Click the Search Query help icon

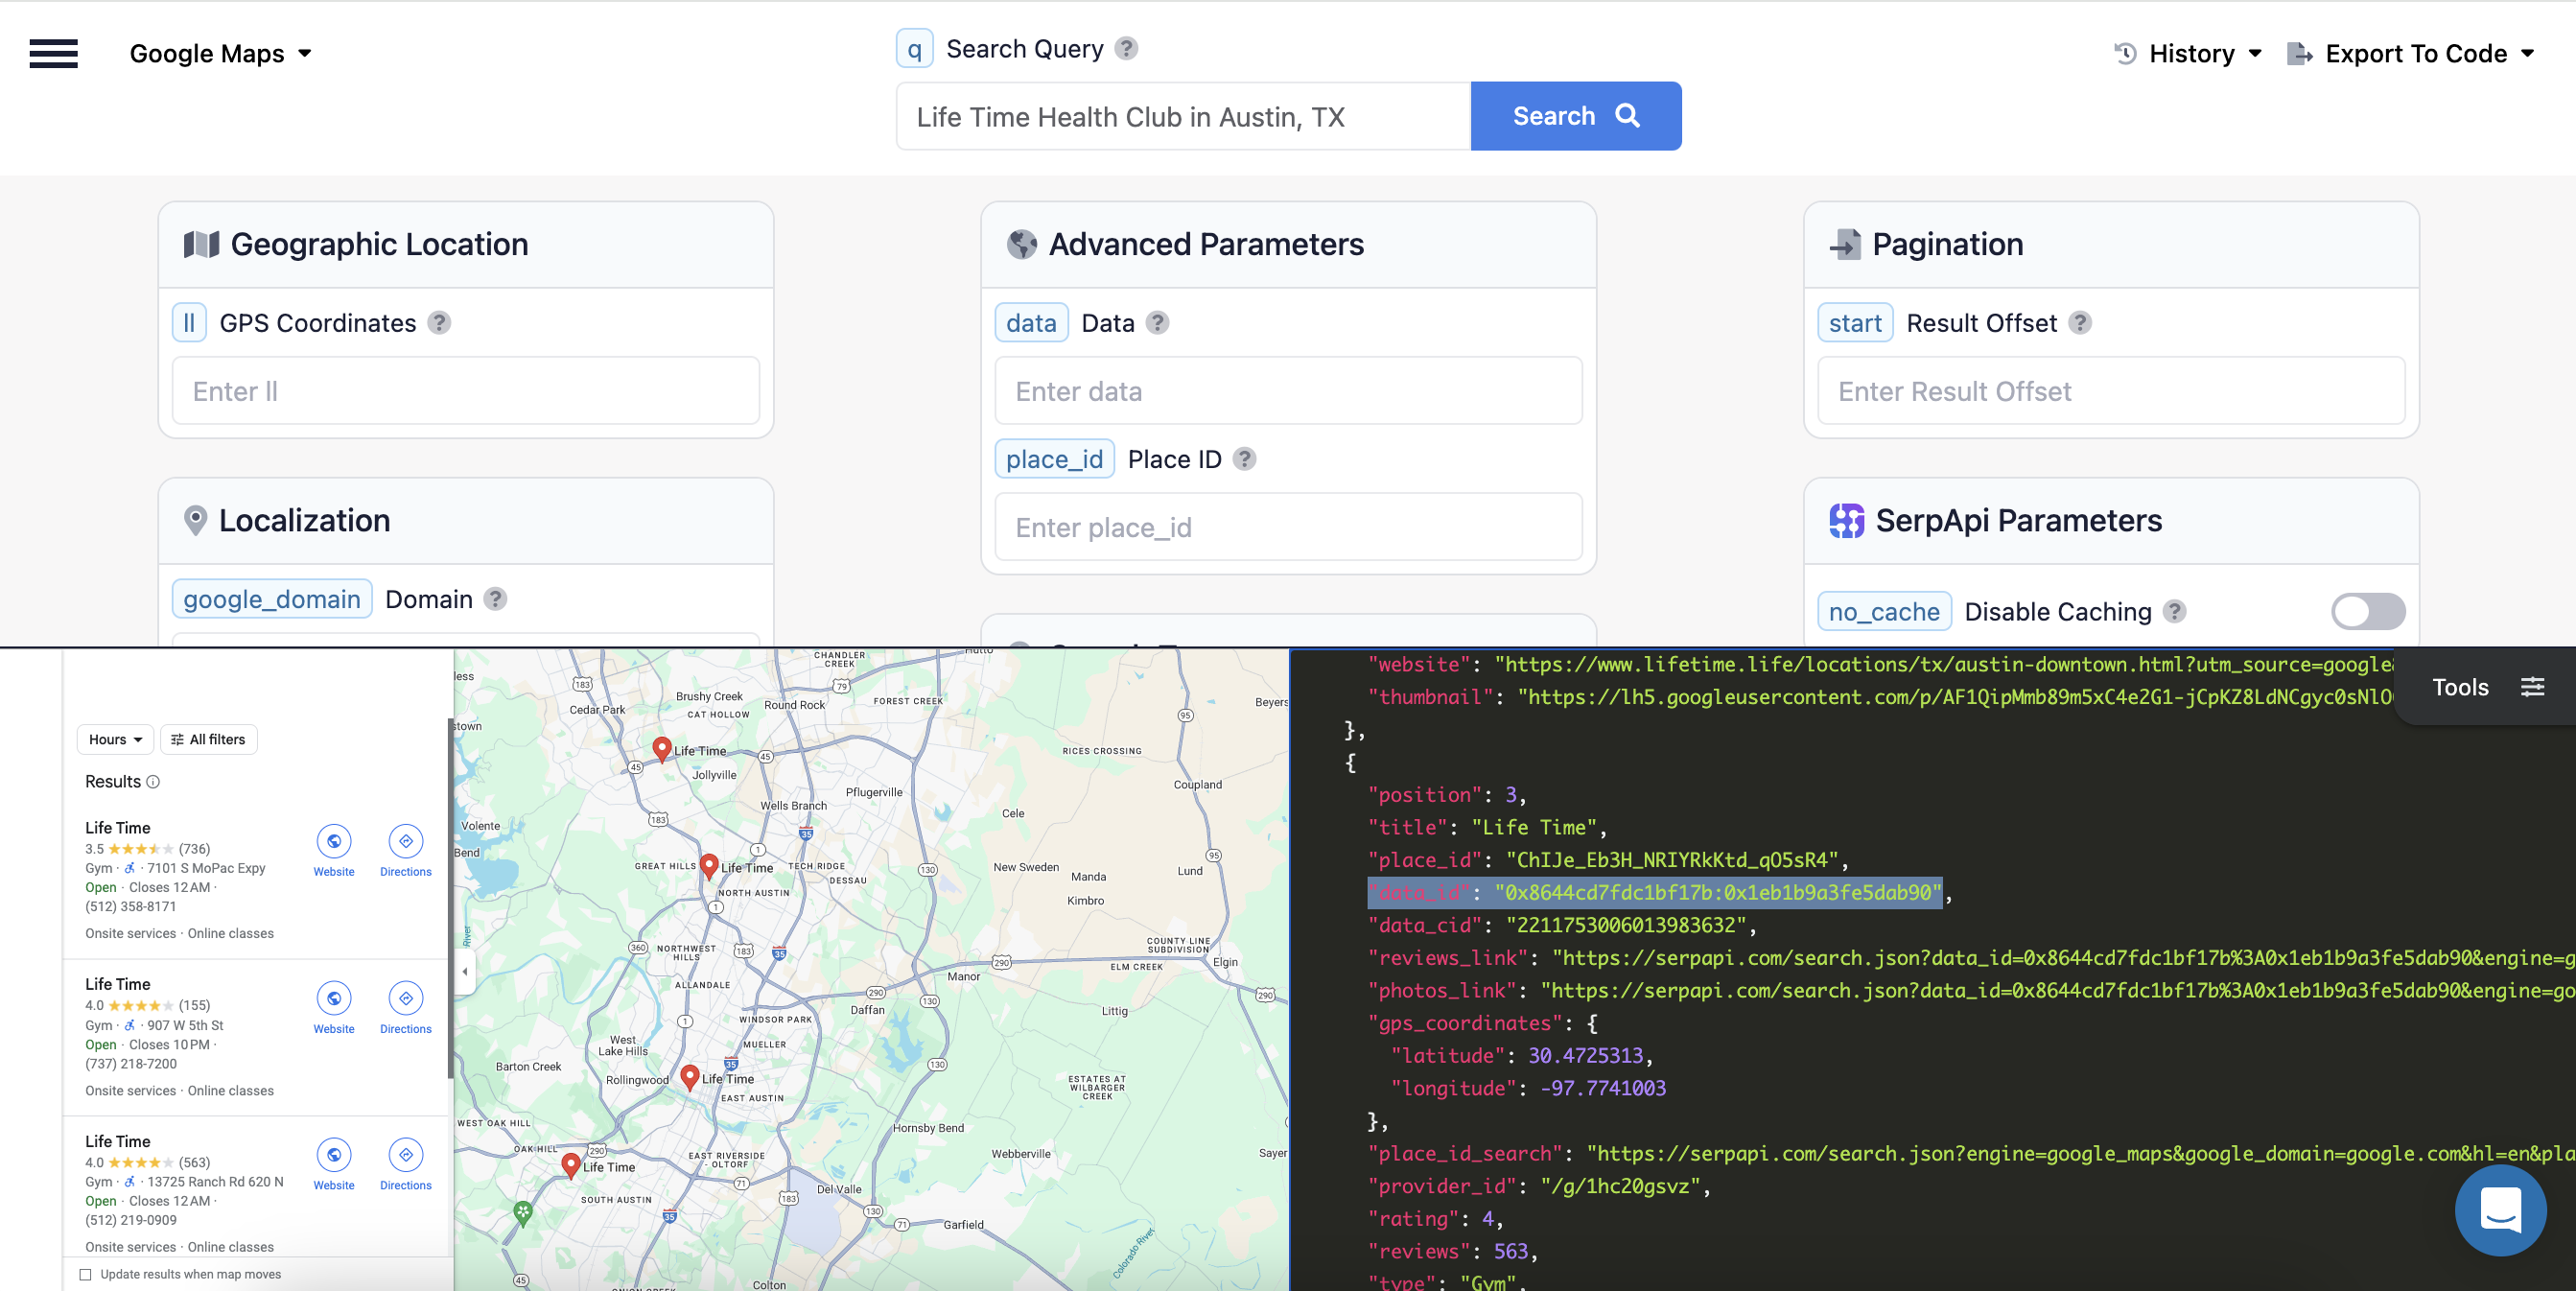[1126, 48]
